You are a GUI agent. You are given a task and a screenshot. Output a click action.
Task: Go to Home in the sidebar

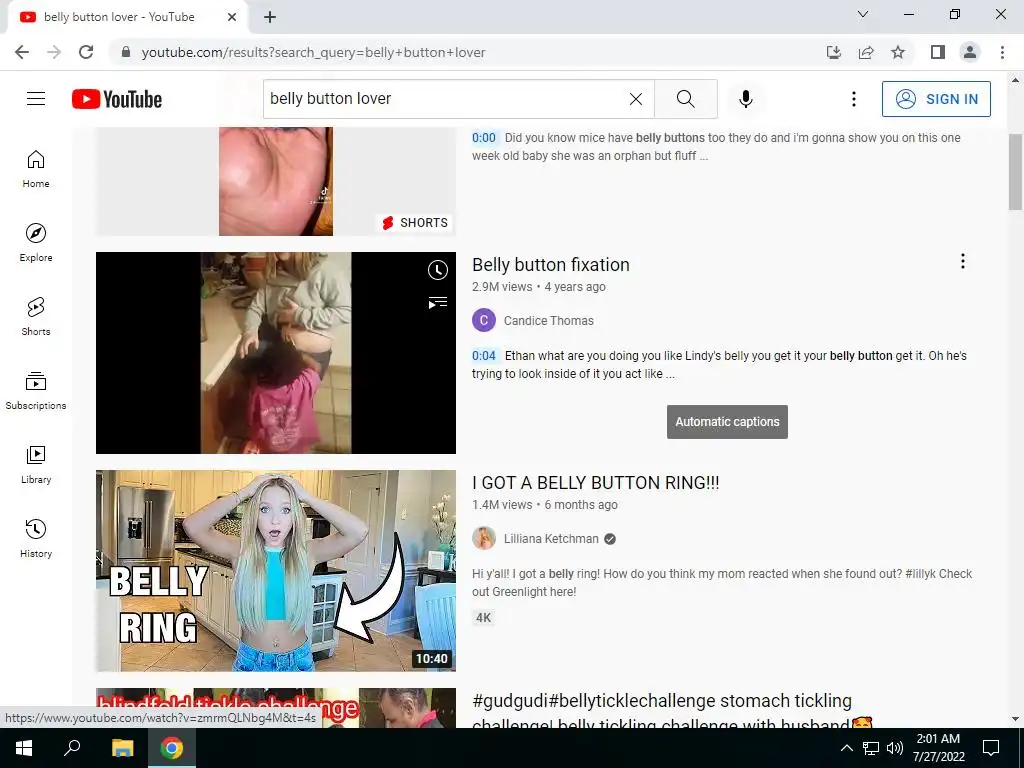point(36,168)
